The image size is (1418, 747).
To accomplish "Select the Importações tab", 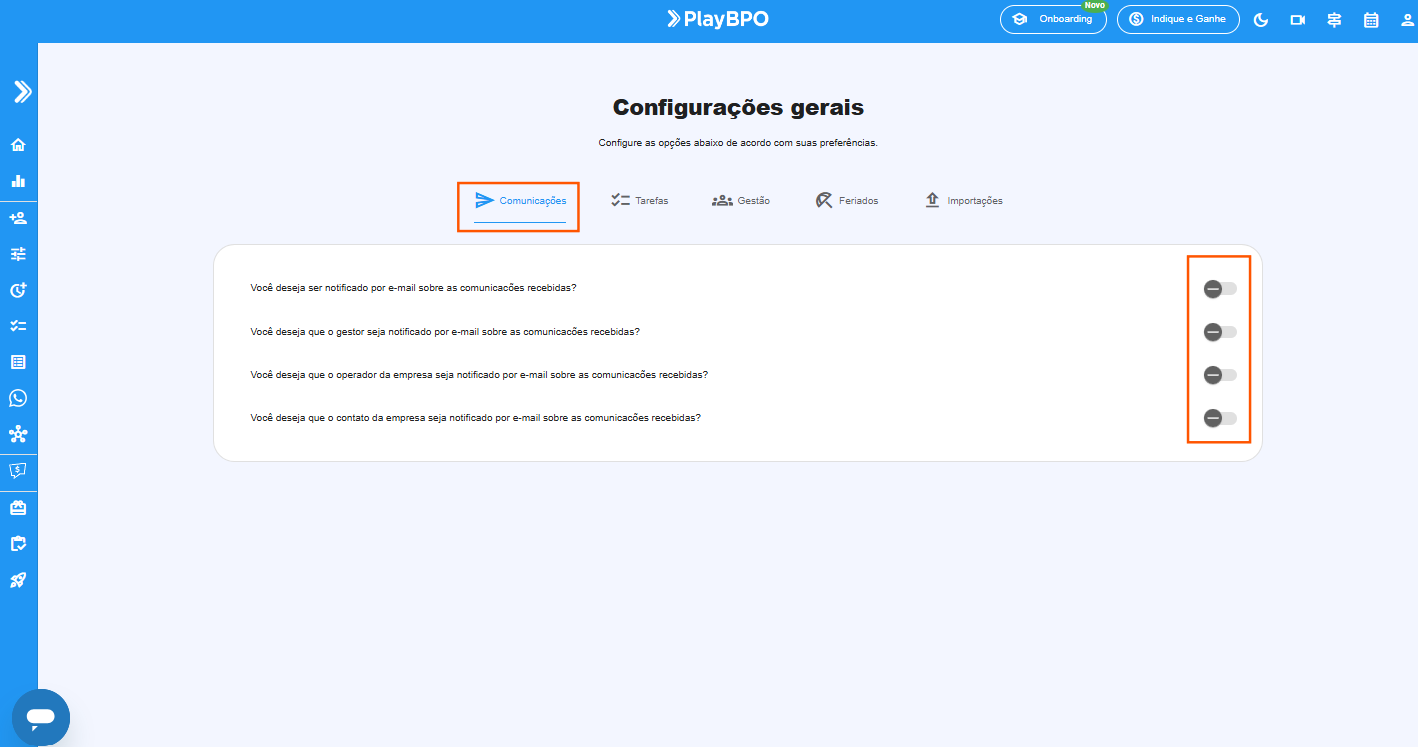I will 962,201.
